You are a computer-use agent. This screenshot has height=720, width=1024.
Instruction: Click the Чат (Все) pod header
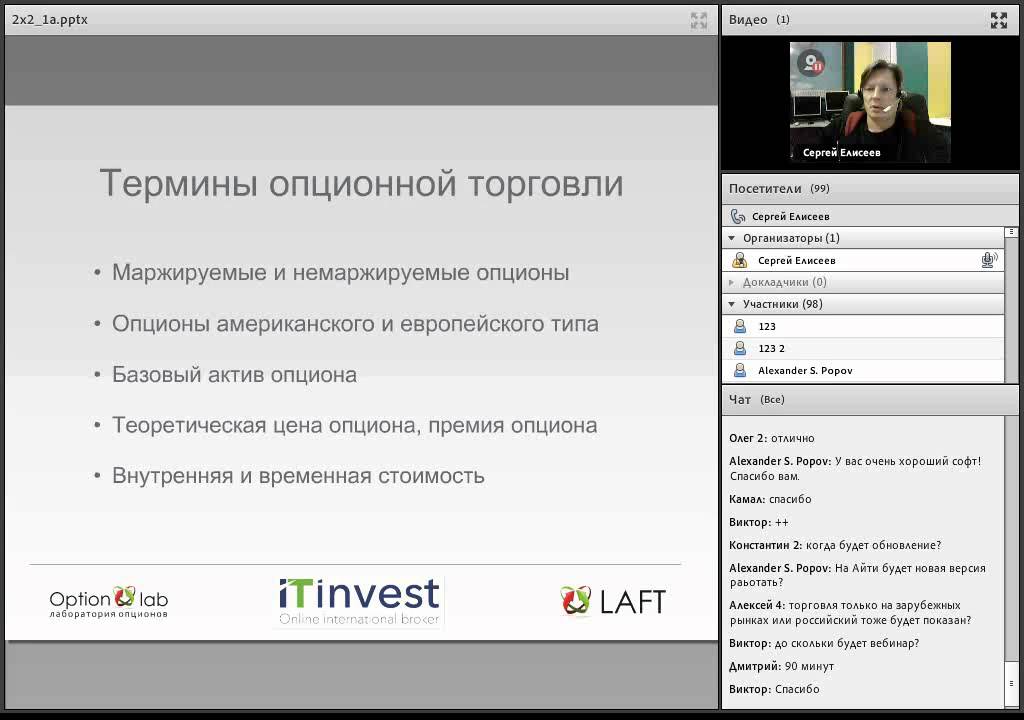[x=870, y=399]
